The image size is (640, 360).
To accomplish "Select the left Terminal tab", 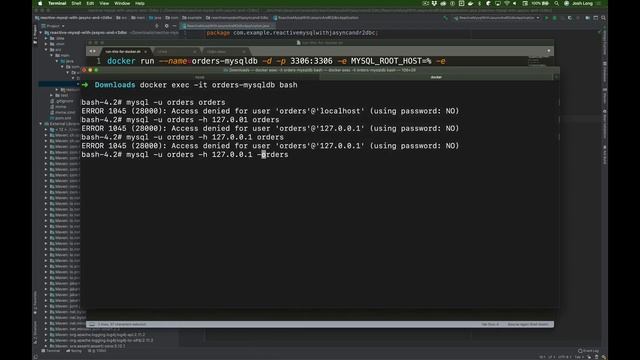I will pos(200,77).
